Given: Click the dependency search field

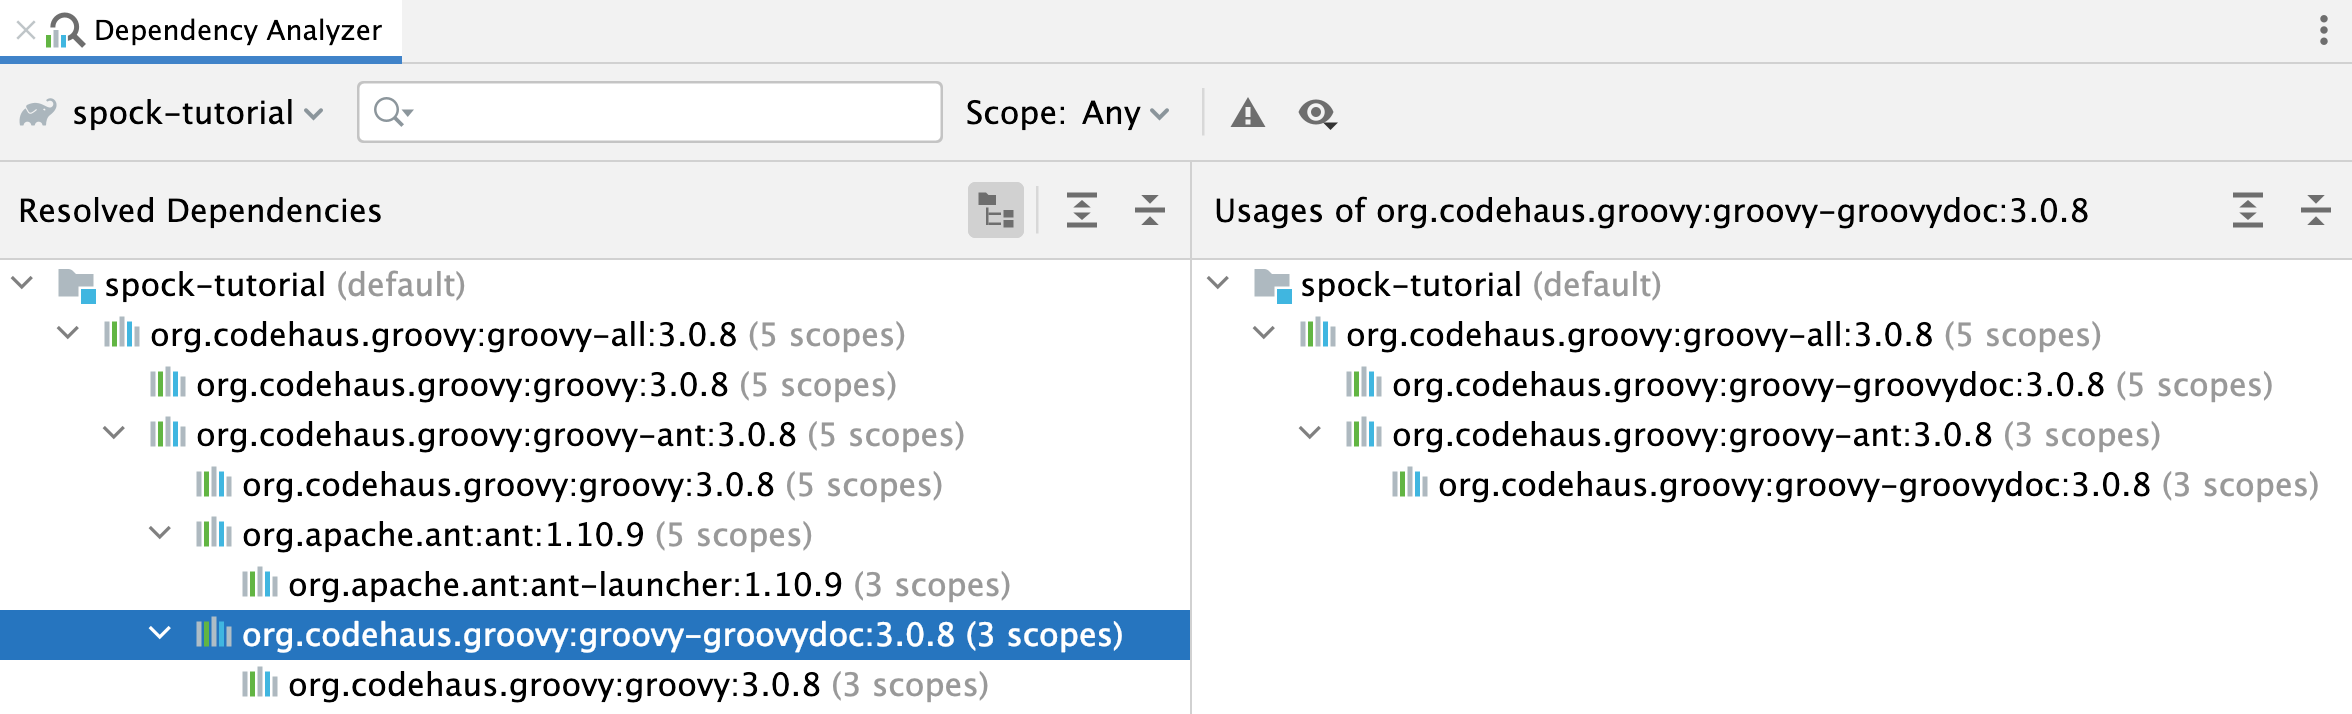Looking at the screenshot, I should [670, 112].
